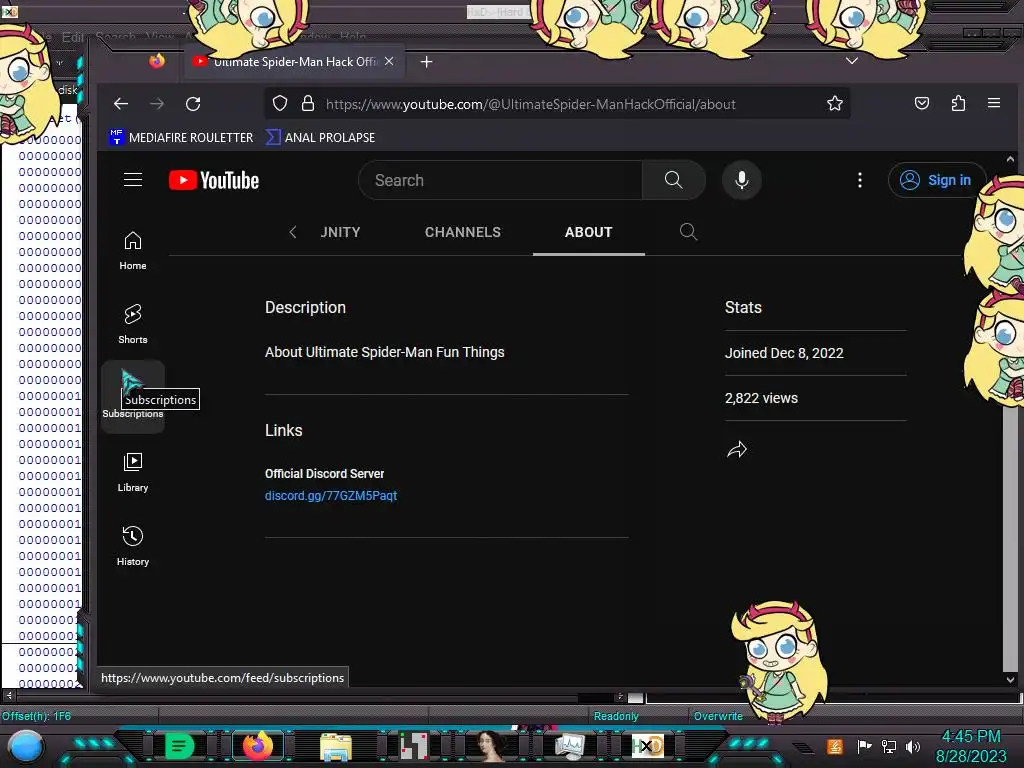Open the network tray icon

tap(889, 746)
